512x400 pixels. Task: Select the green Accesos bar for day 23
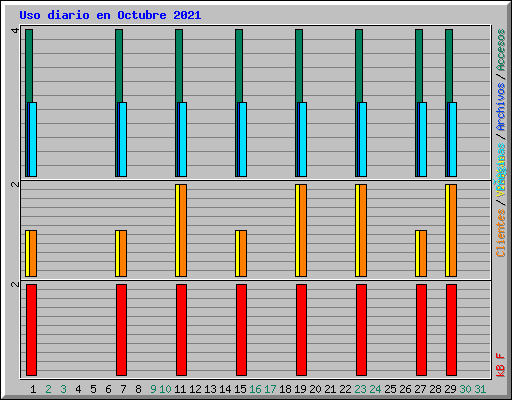coord(359,66)
